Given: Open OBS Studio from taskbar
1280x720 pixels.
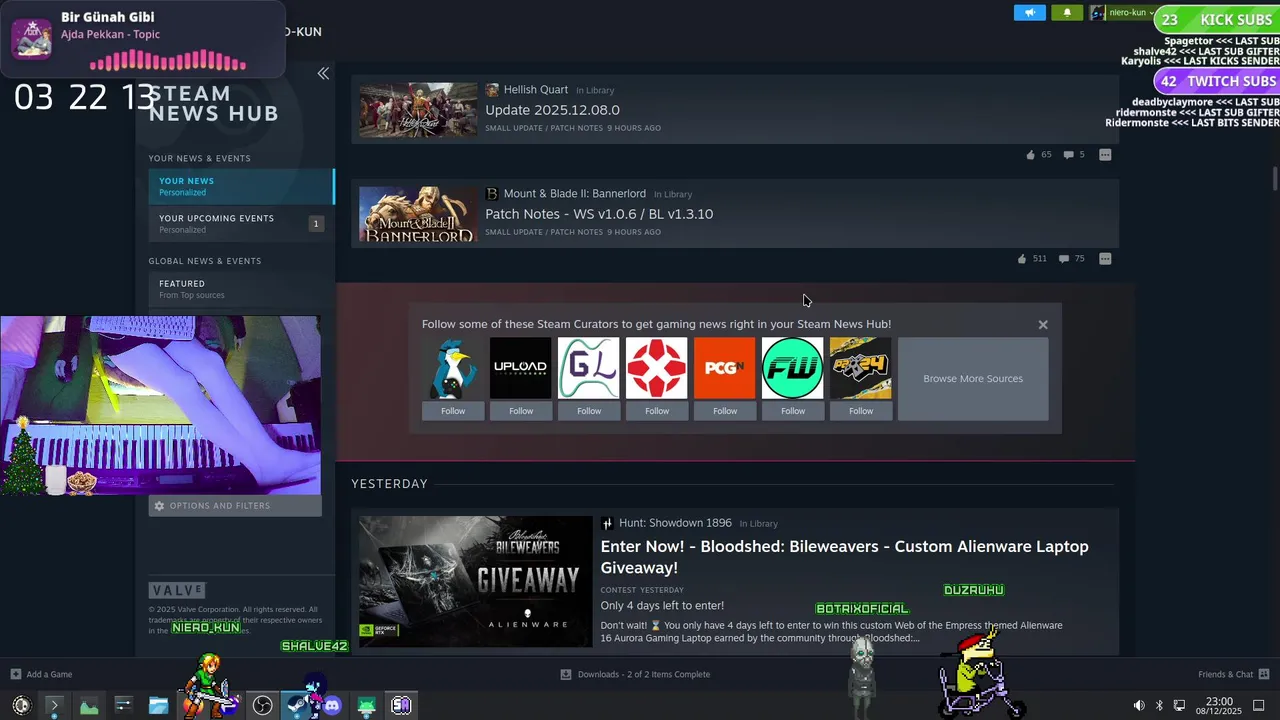Looking at the screenshot, I should pyautogui.click(x=262, y=706).
